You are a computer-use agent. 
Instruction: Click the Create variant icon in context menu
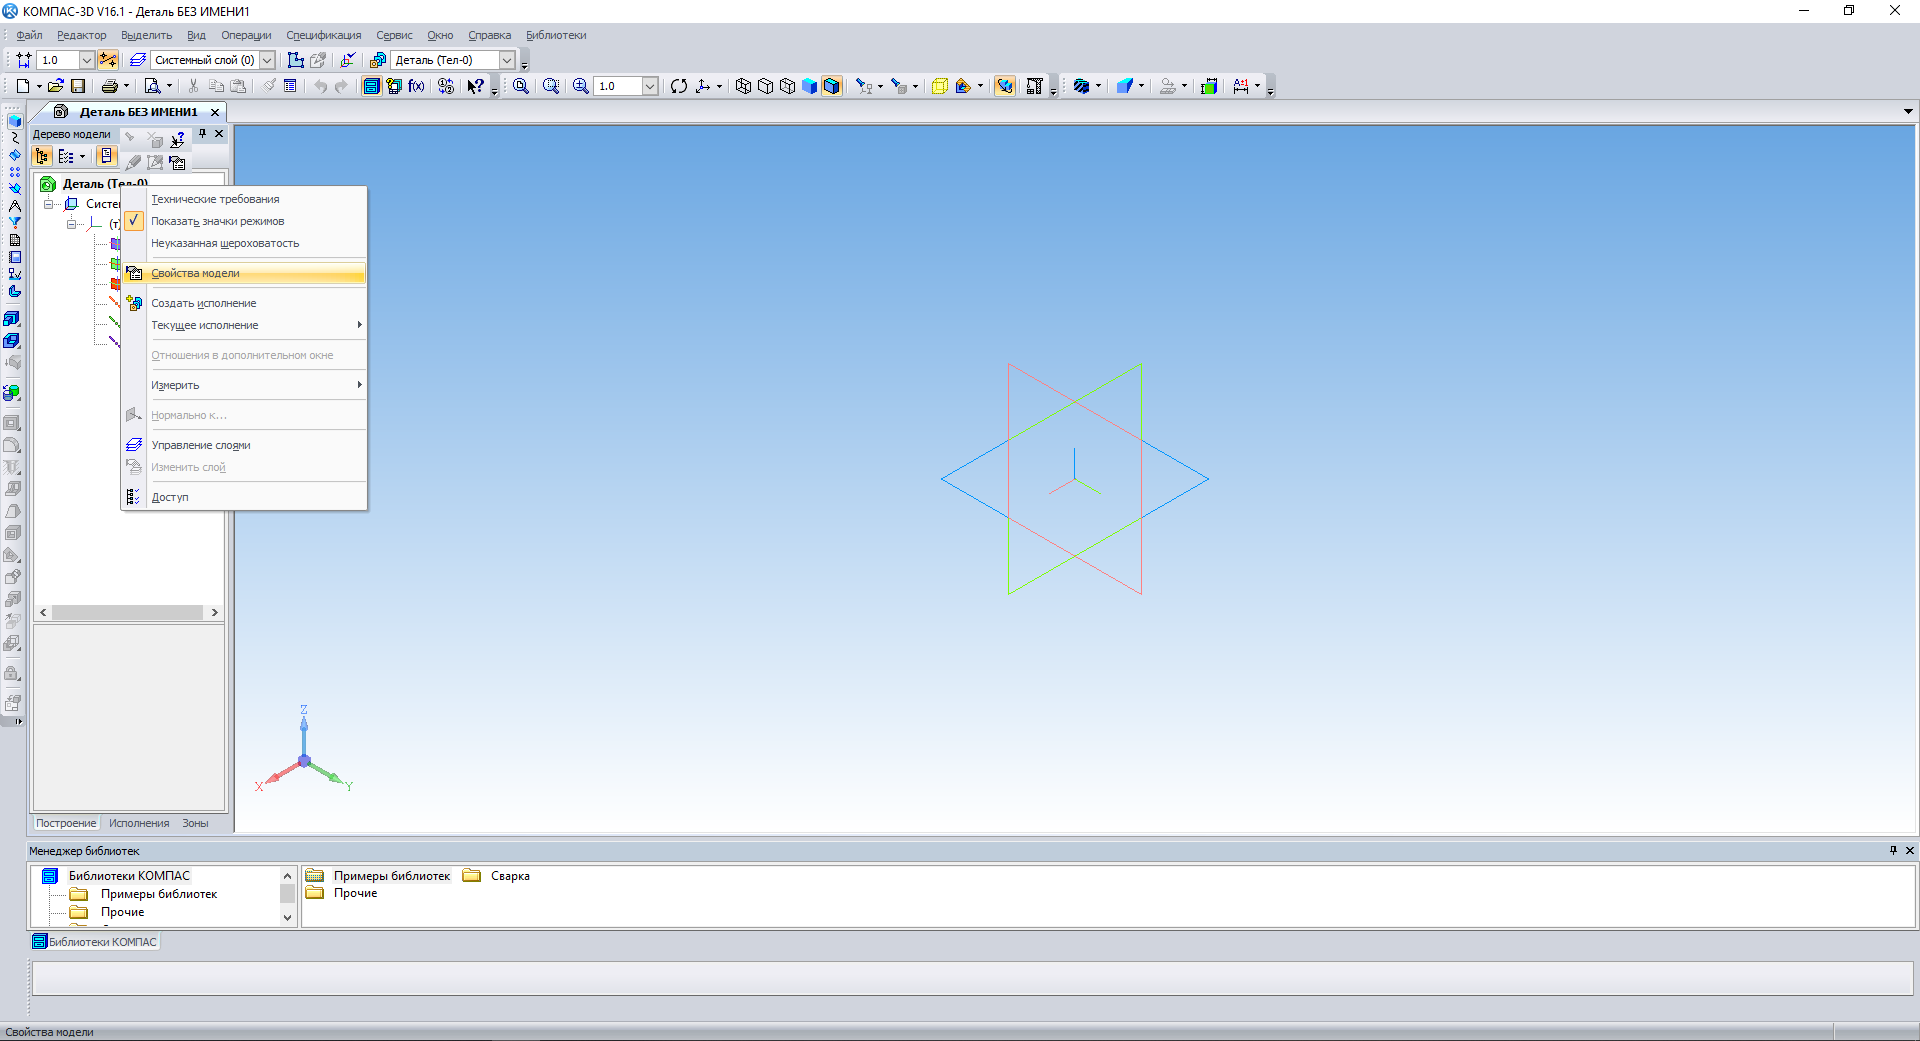(x=134, y=303)
